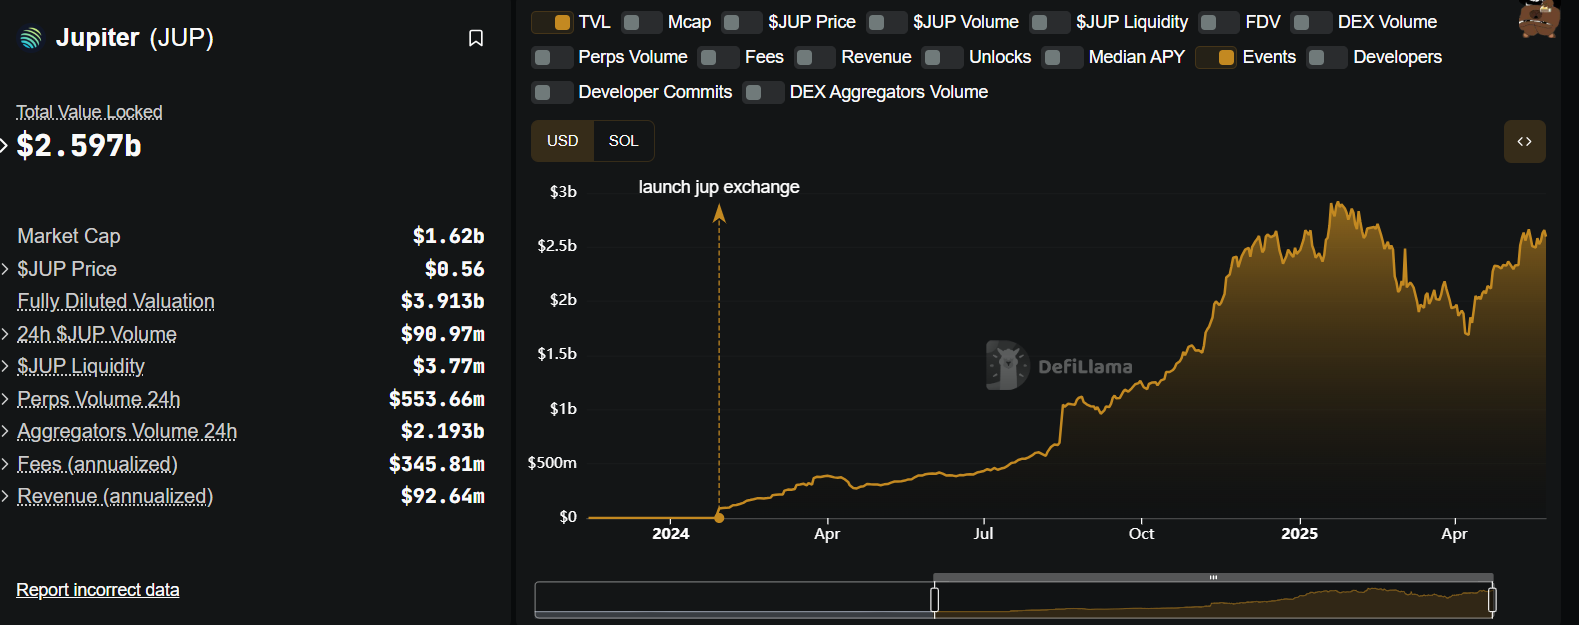
Task: Enable the $JUP Price switch
Action: (x=741, y=22)
